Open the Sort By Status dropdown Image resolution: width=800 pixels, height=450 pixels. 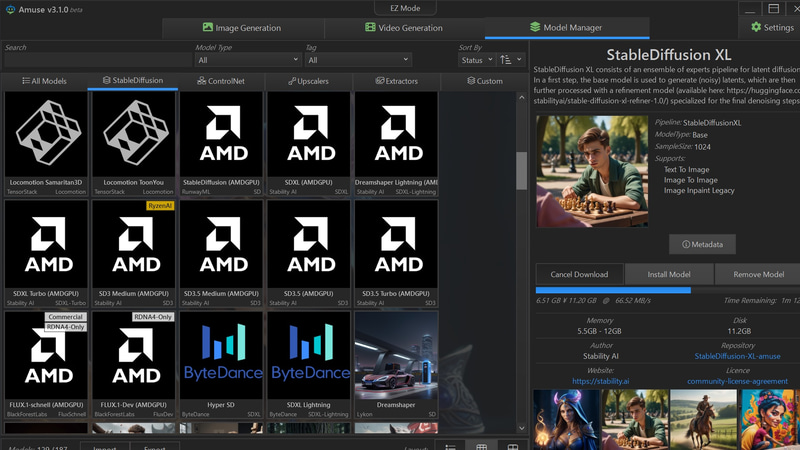pos(477,60)
